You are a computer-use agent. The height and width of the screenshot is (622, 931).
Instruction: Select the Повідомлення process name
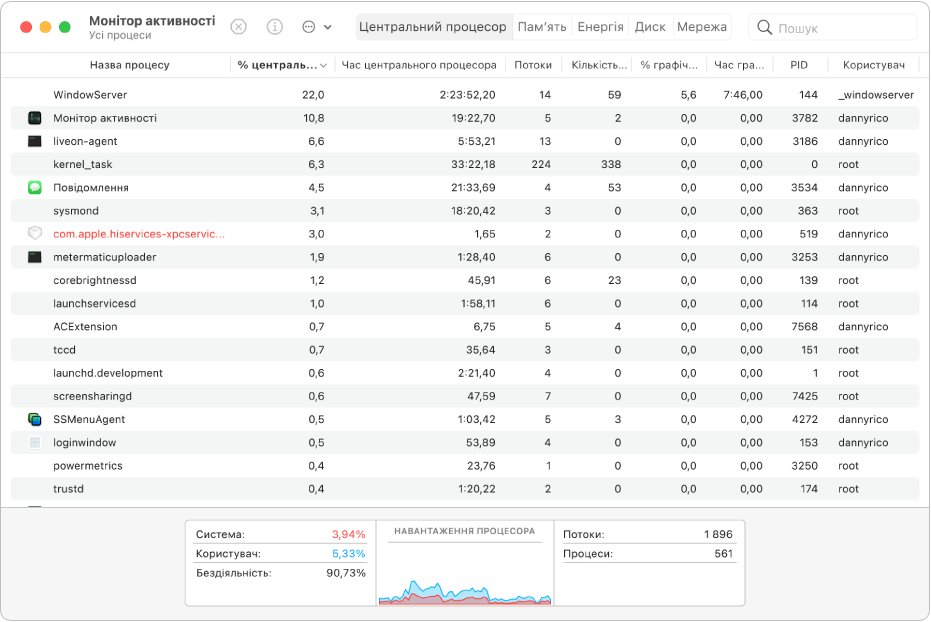(91, 188)
